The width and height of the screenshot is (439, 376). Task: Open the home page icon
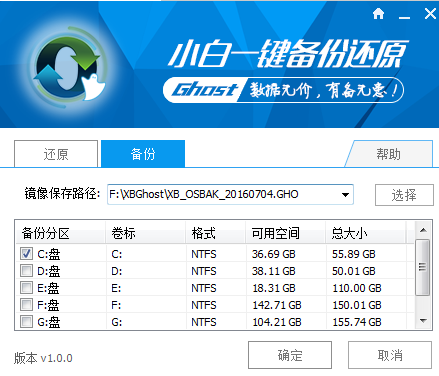coord(378,14)
